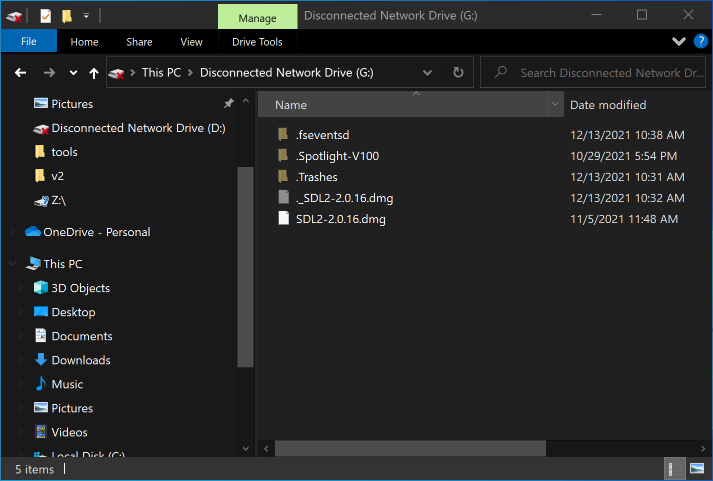The width and height of the screenshot is (713, 481).
Task: Open the File menu tab
Action: 28,42
